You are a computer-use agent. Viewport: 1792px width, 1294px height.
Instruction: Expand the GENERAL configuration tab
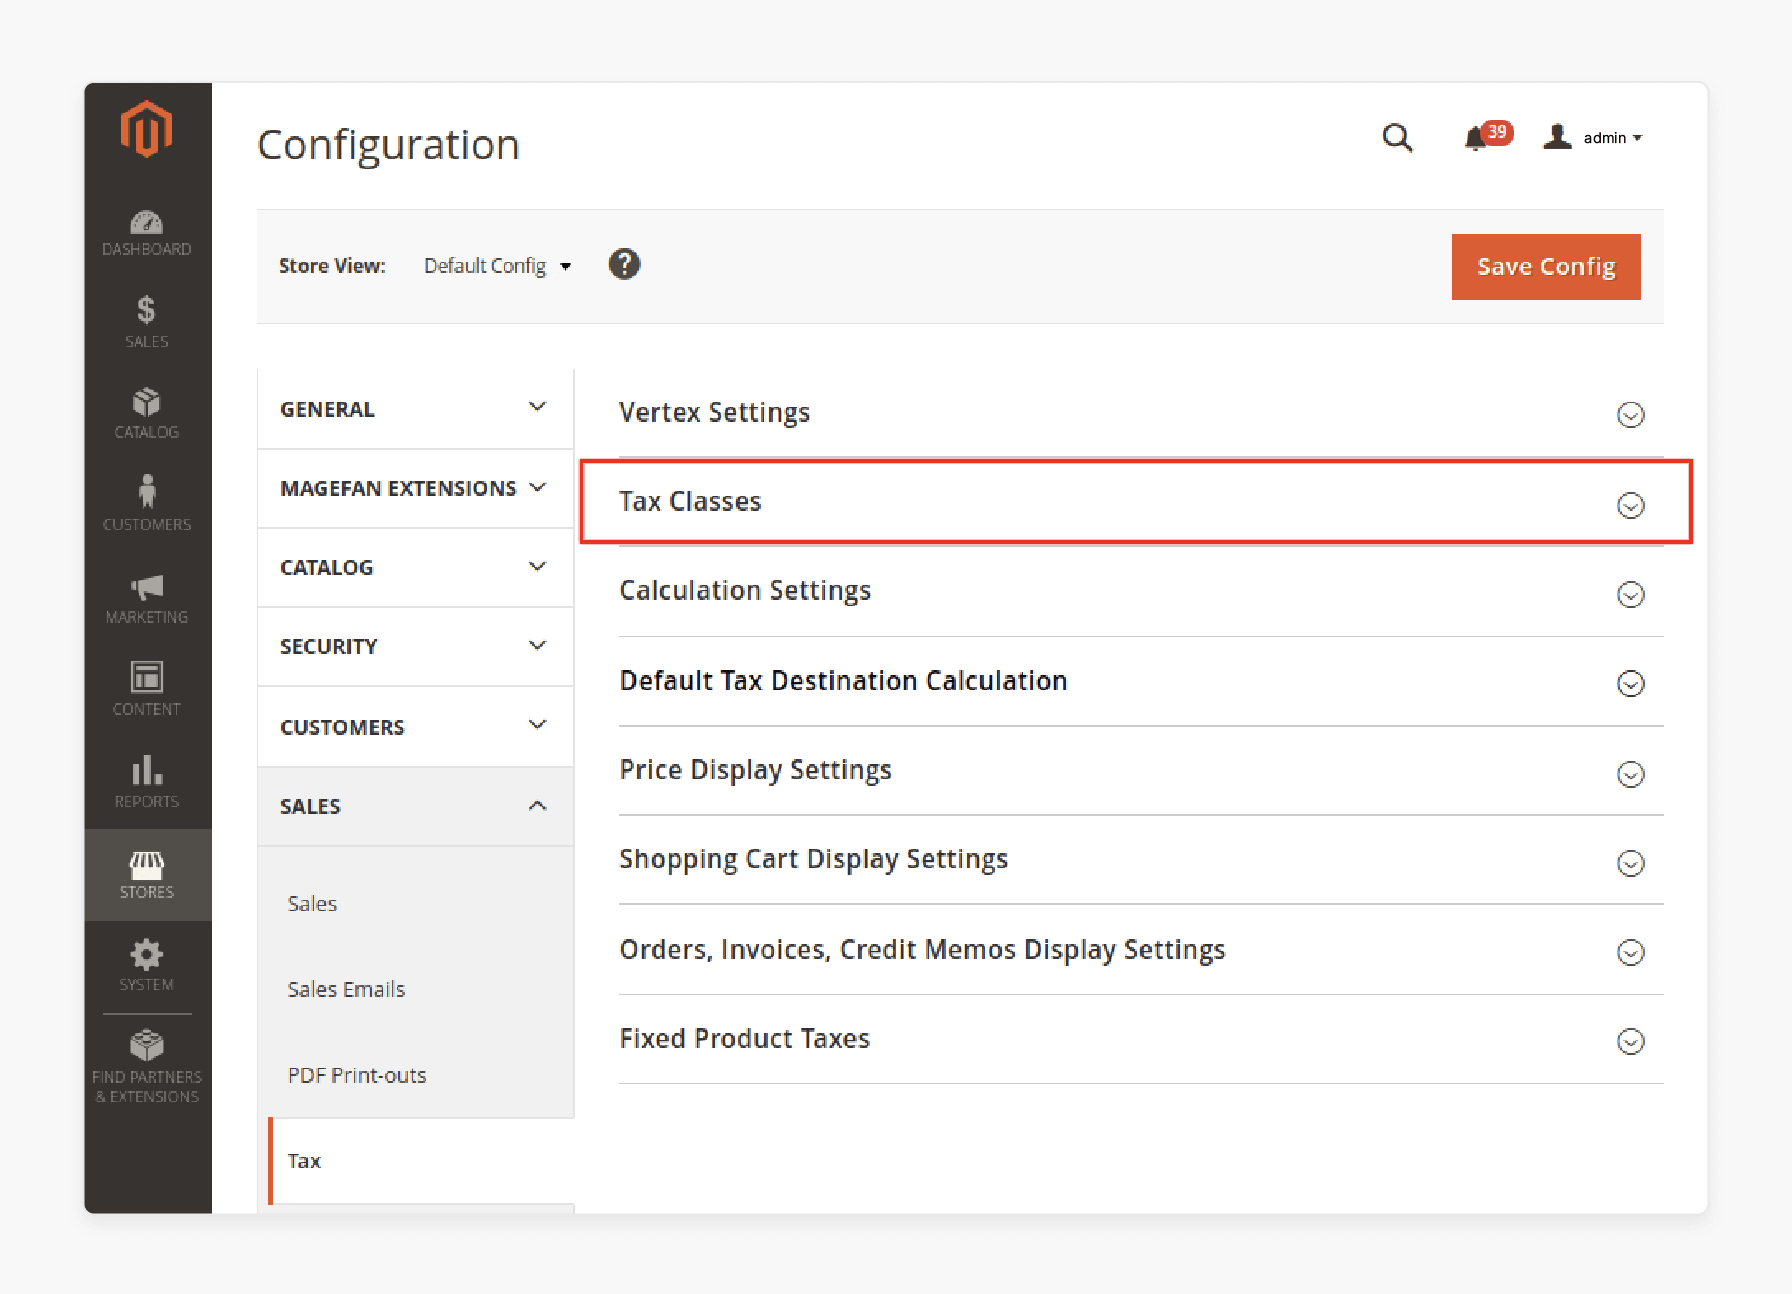point(415,409)
